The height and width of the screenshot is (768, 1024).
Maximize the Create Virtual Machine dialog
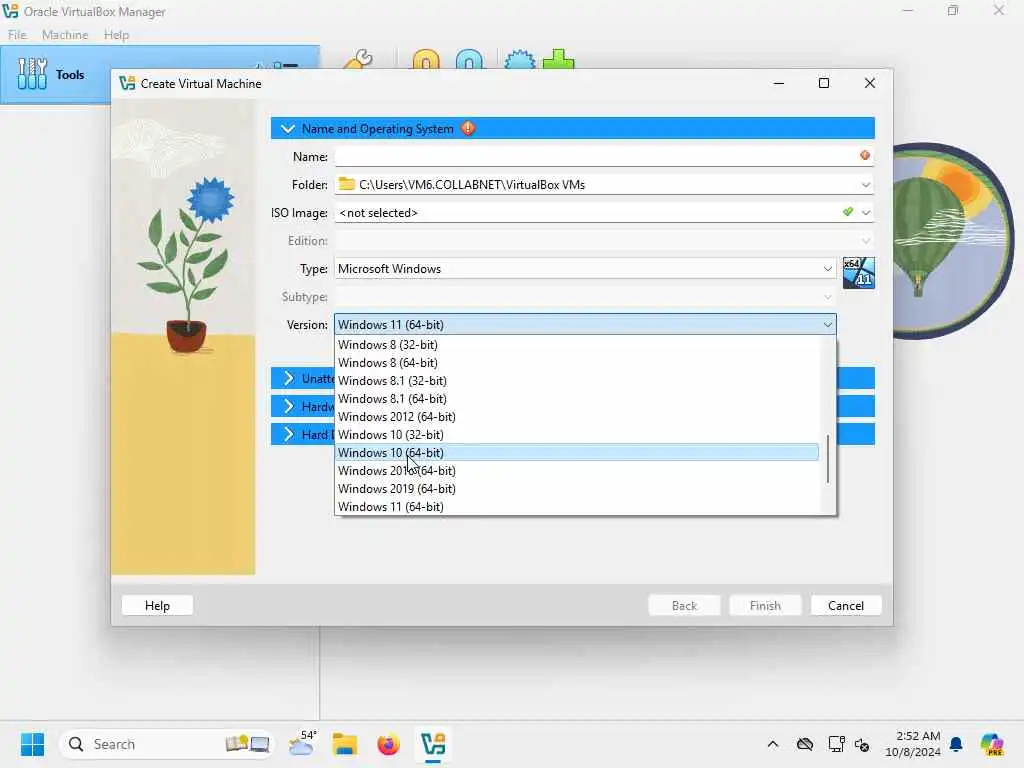coord(824,83)
